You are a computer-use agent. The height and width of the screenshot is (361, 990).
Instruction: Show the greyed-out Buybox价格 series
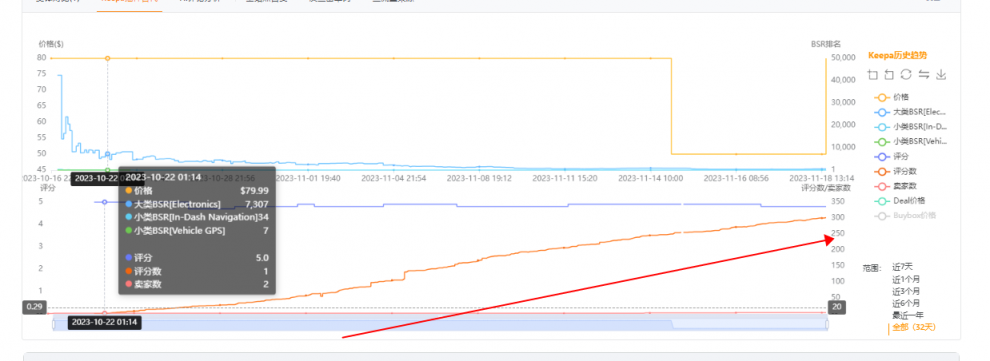click(905, 216)
